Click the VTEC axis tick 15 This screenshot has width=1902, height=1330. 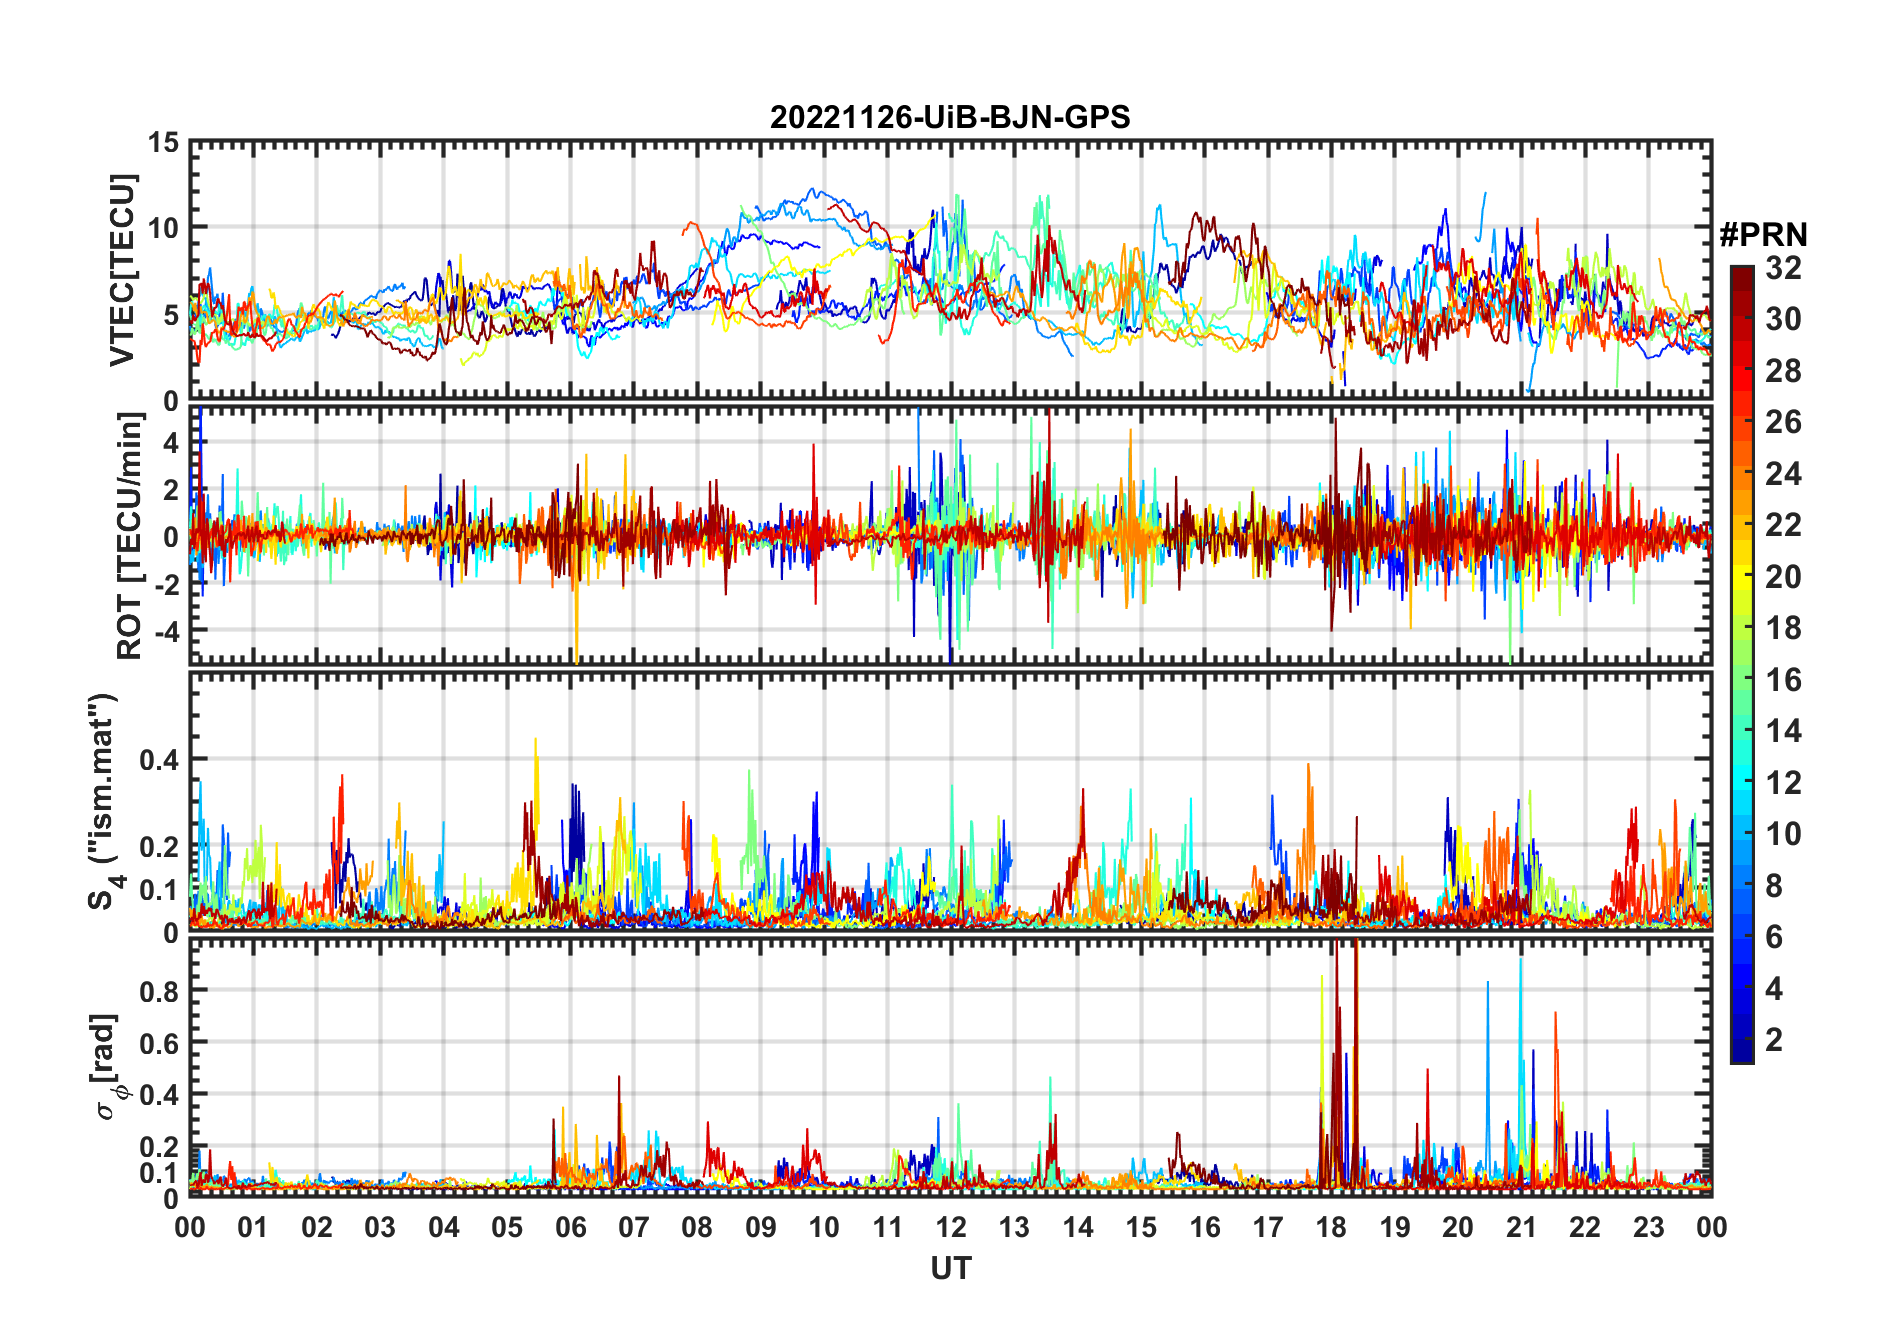pyautogui.click(x=164, y=143)
